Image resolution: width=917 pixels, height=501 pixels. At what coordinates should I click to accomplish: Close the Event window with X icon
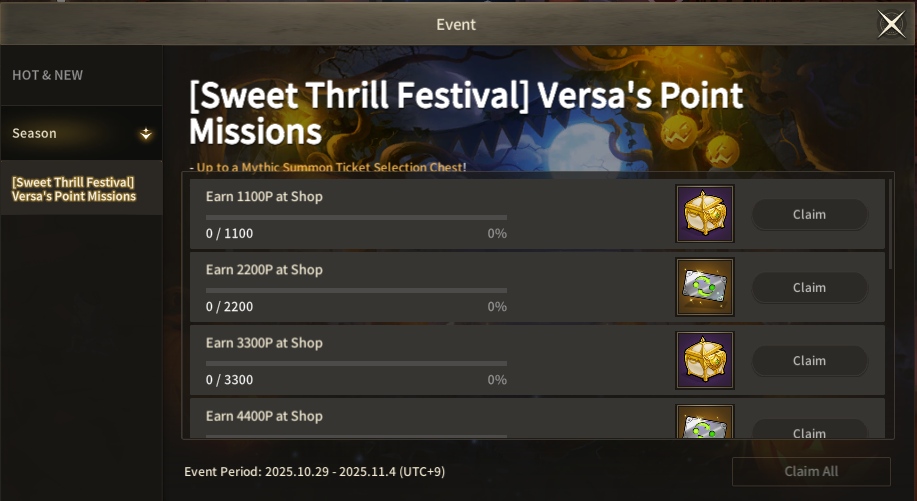890,24
